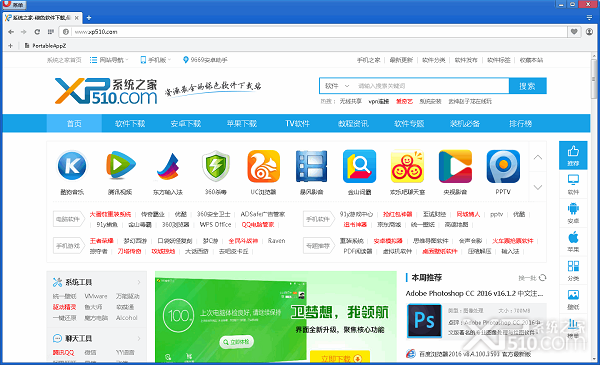
Task: Click the search keyword input field
Action: [432, 86]
